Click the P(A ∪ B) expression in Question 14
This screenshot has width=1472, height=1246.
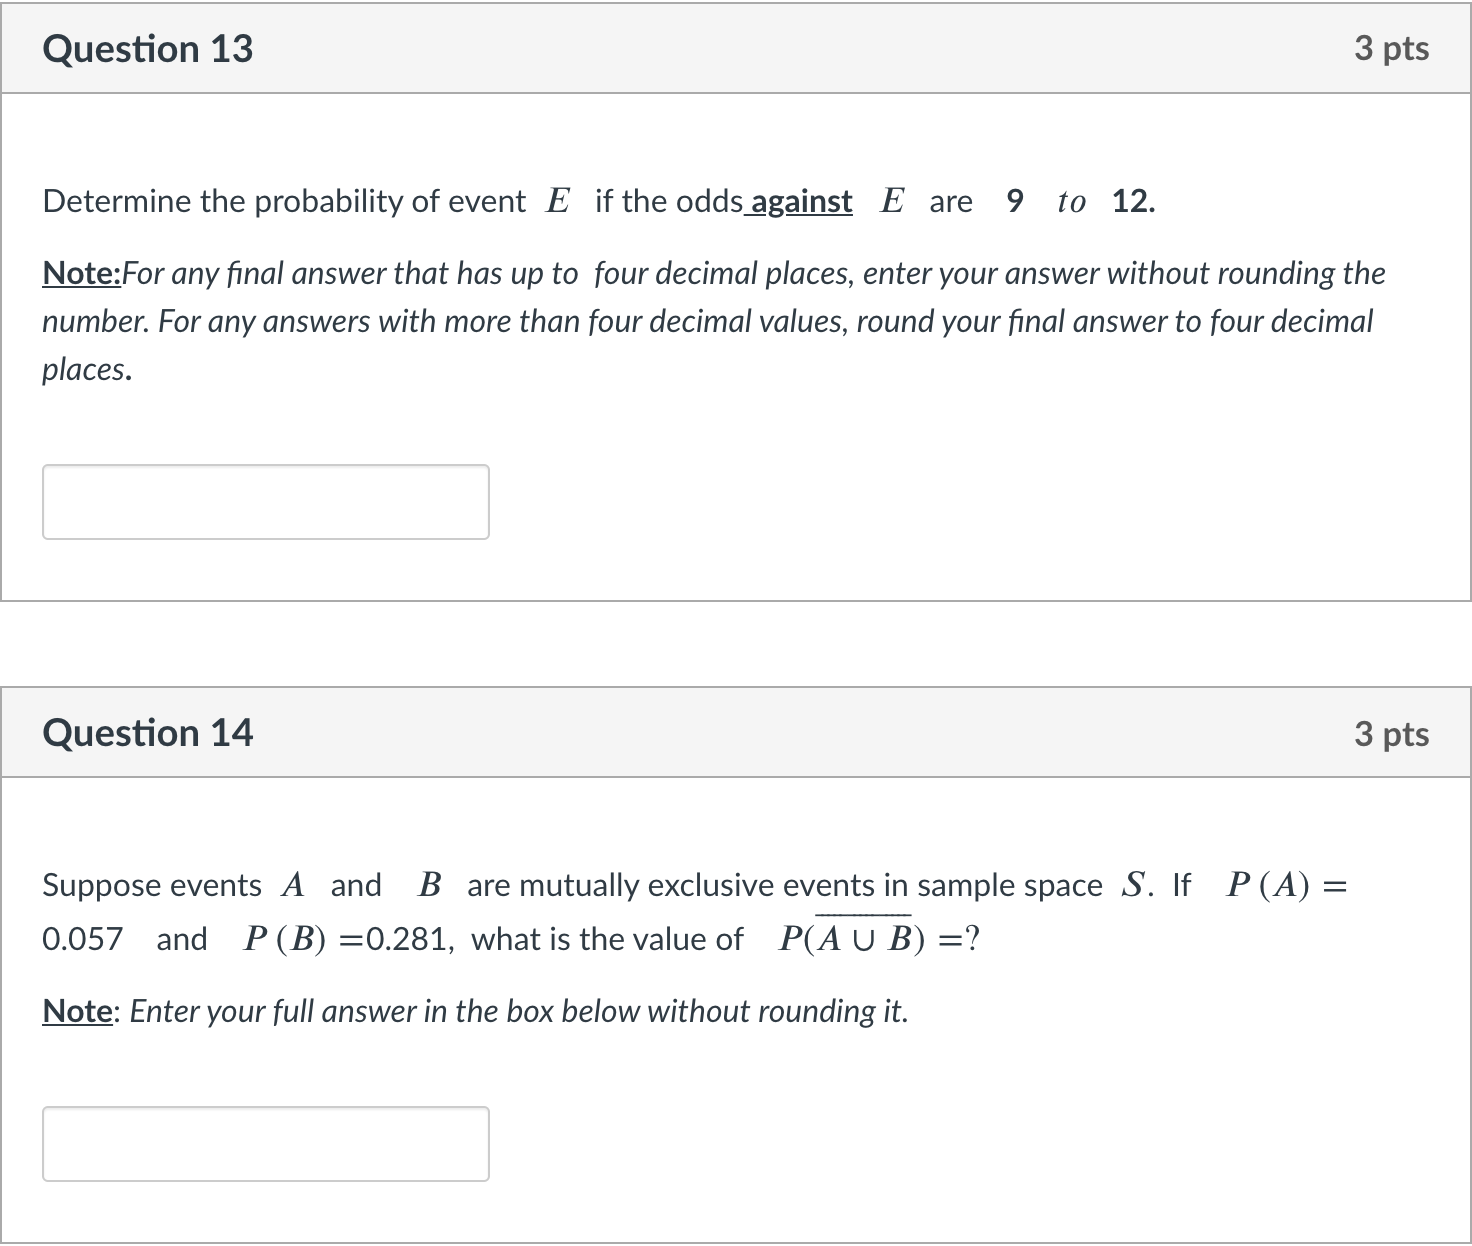pos(849,938)
